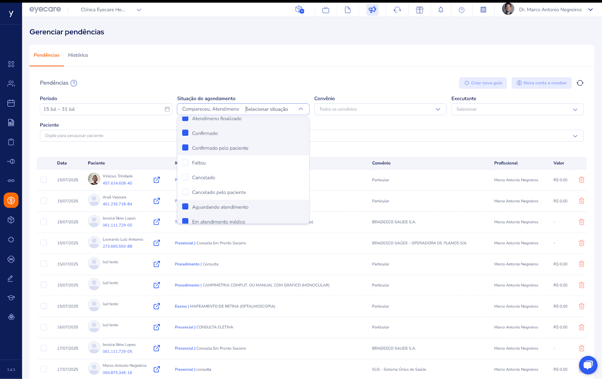The height and width of the screenshot is (379, 602).
Task: Check Cancelado pelo paciente option
Action: [x=185, y=192]
